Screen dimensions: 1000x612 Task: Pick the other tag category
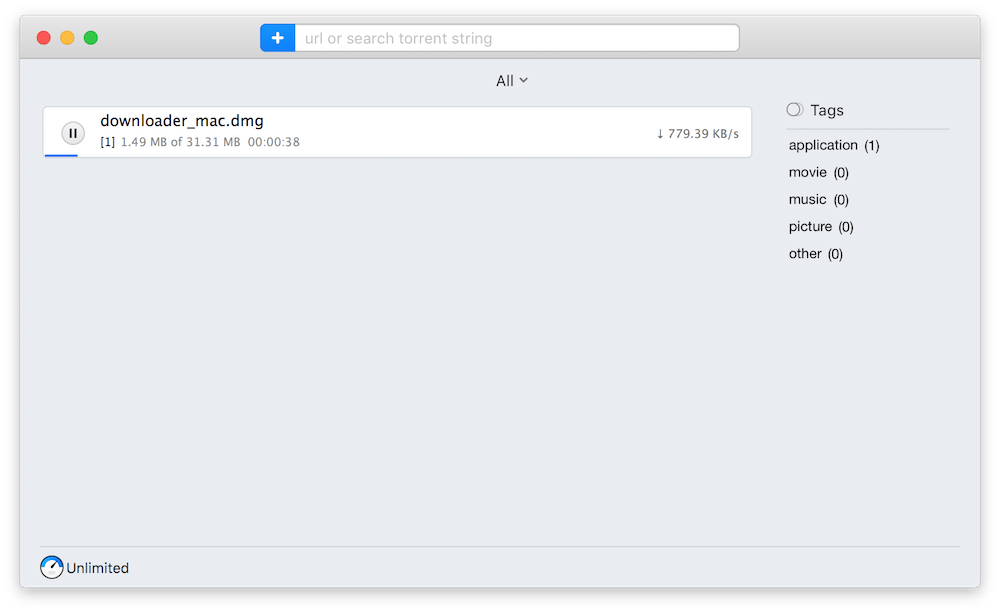tap(815, 253)
